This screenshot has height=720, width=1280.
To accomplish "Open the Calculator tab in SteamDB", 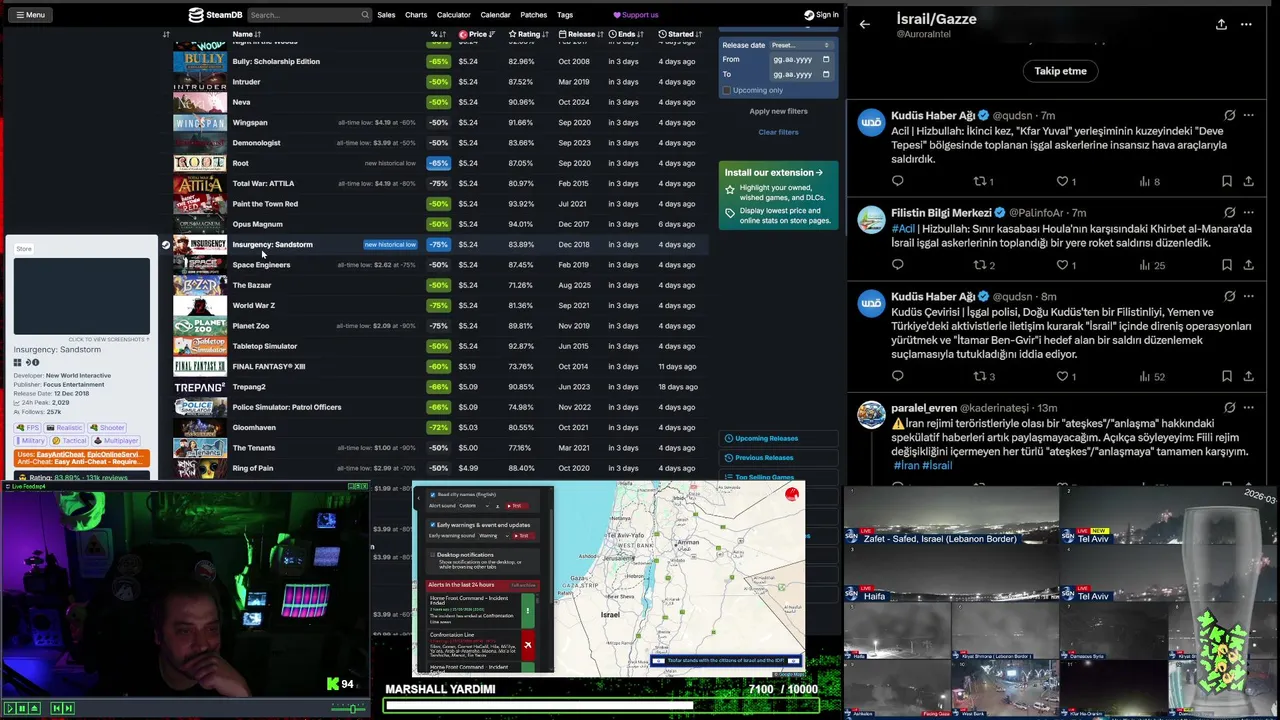I will [453, 15].
